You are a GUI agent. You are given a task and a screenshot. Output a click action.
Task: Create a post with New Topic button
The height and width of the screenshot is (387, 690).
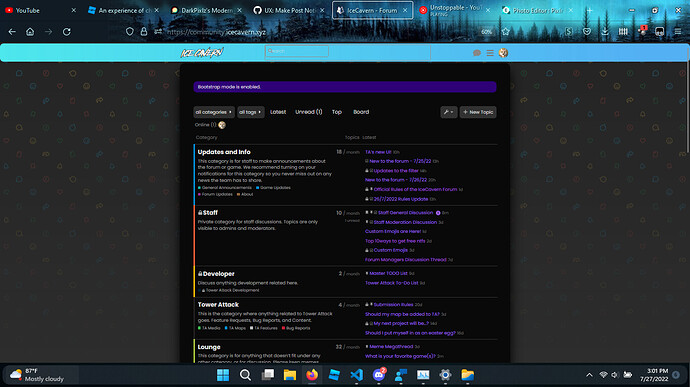(x=478, y=112)
